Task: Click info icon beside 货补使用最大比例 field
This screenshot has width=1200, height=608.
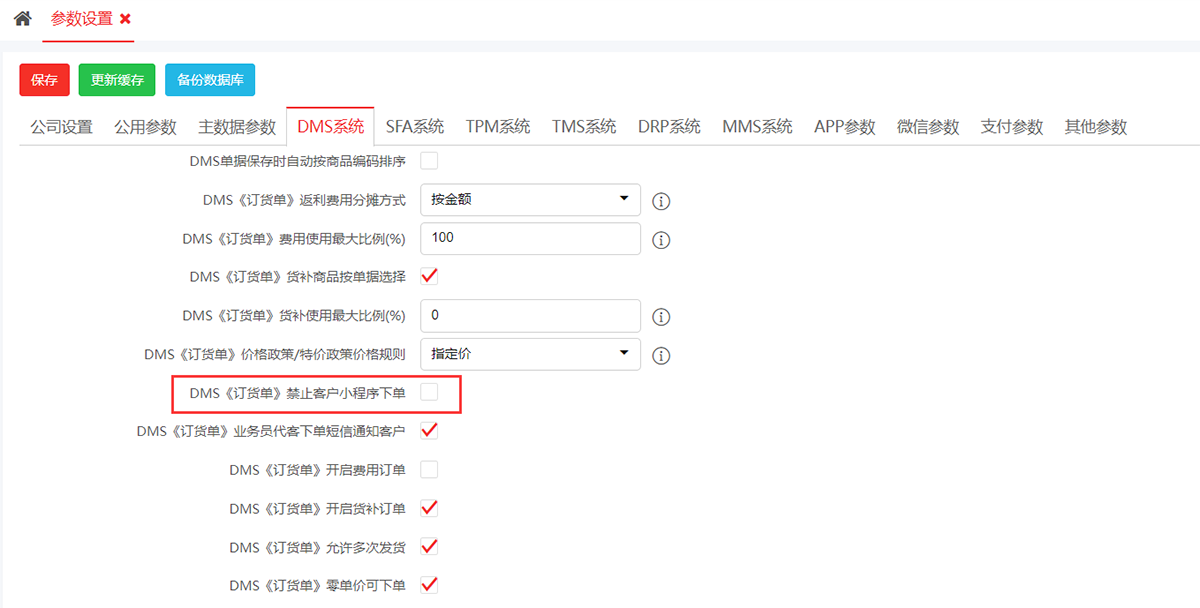Action: 661,317
